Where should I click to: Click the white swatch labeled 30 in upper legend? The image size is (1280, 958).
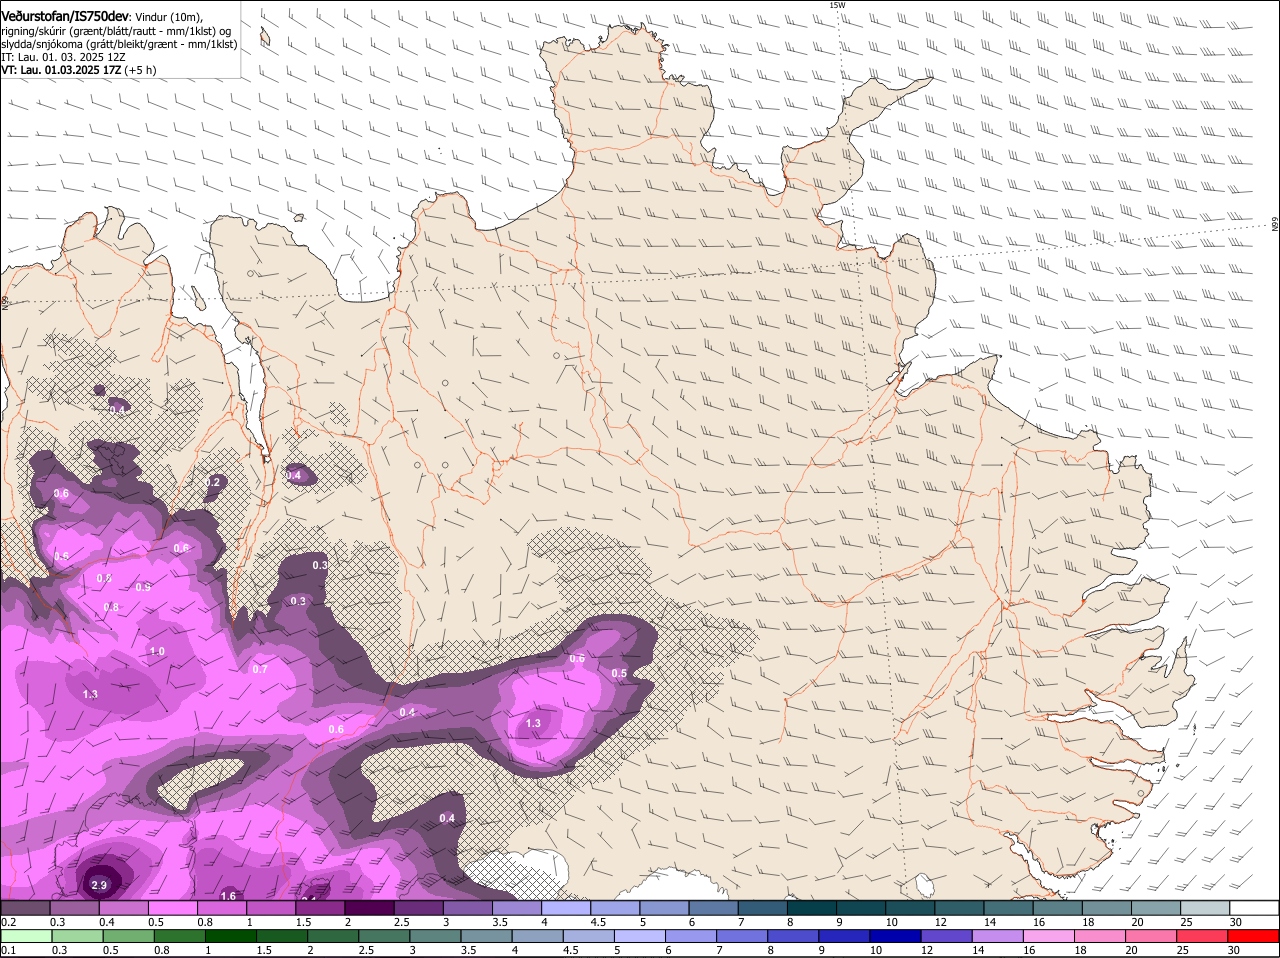[x=1254, y=907]
